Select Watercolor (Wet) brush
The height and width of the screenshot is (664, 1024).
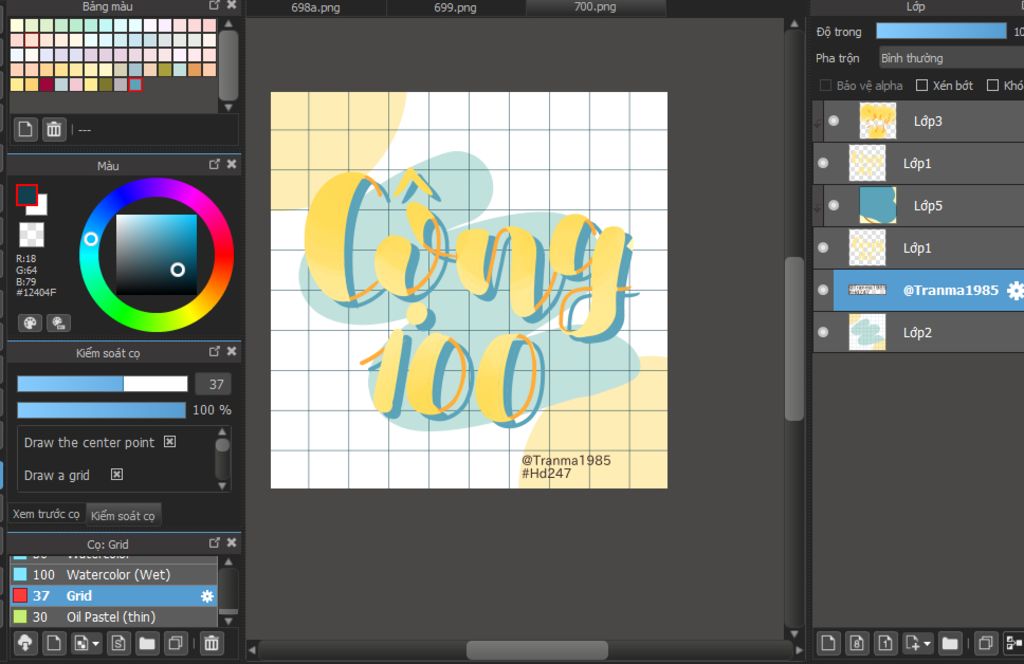click(x=113, y=575)
